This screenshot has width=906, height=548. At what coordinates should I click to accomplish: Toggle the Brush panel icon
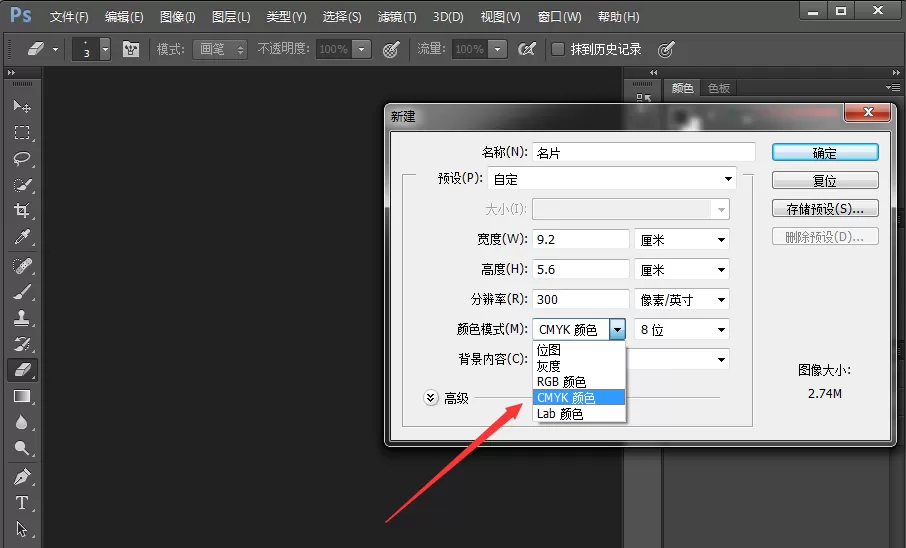click(x=131, y=49)
